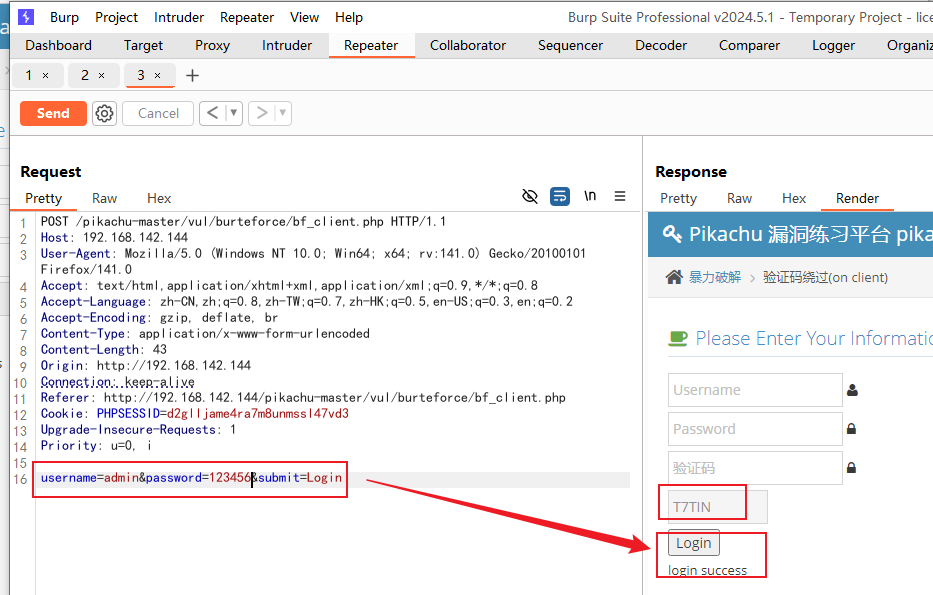Select Repeater tab 2
The height and width of the screenshot is (595, 933).
(84, 76)
